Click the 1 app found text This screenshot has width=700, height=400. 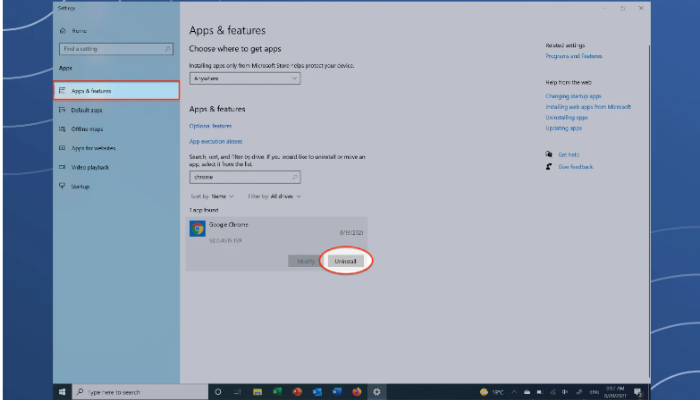coord(204,210)
